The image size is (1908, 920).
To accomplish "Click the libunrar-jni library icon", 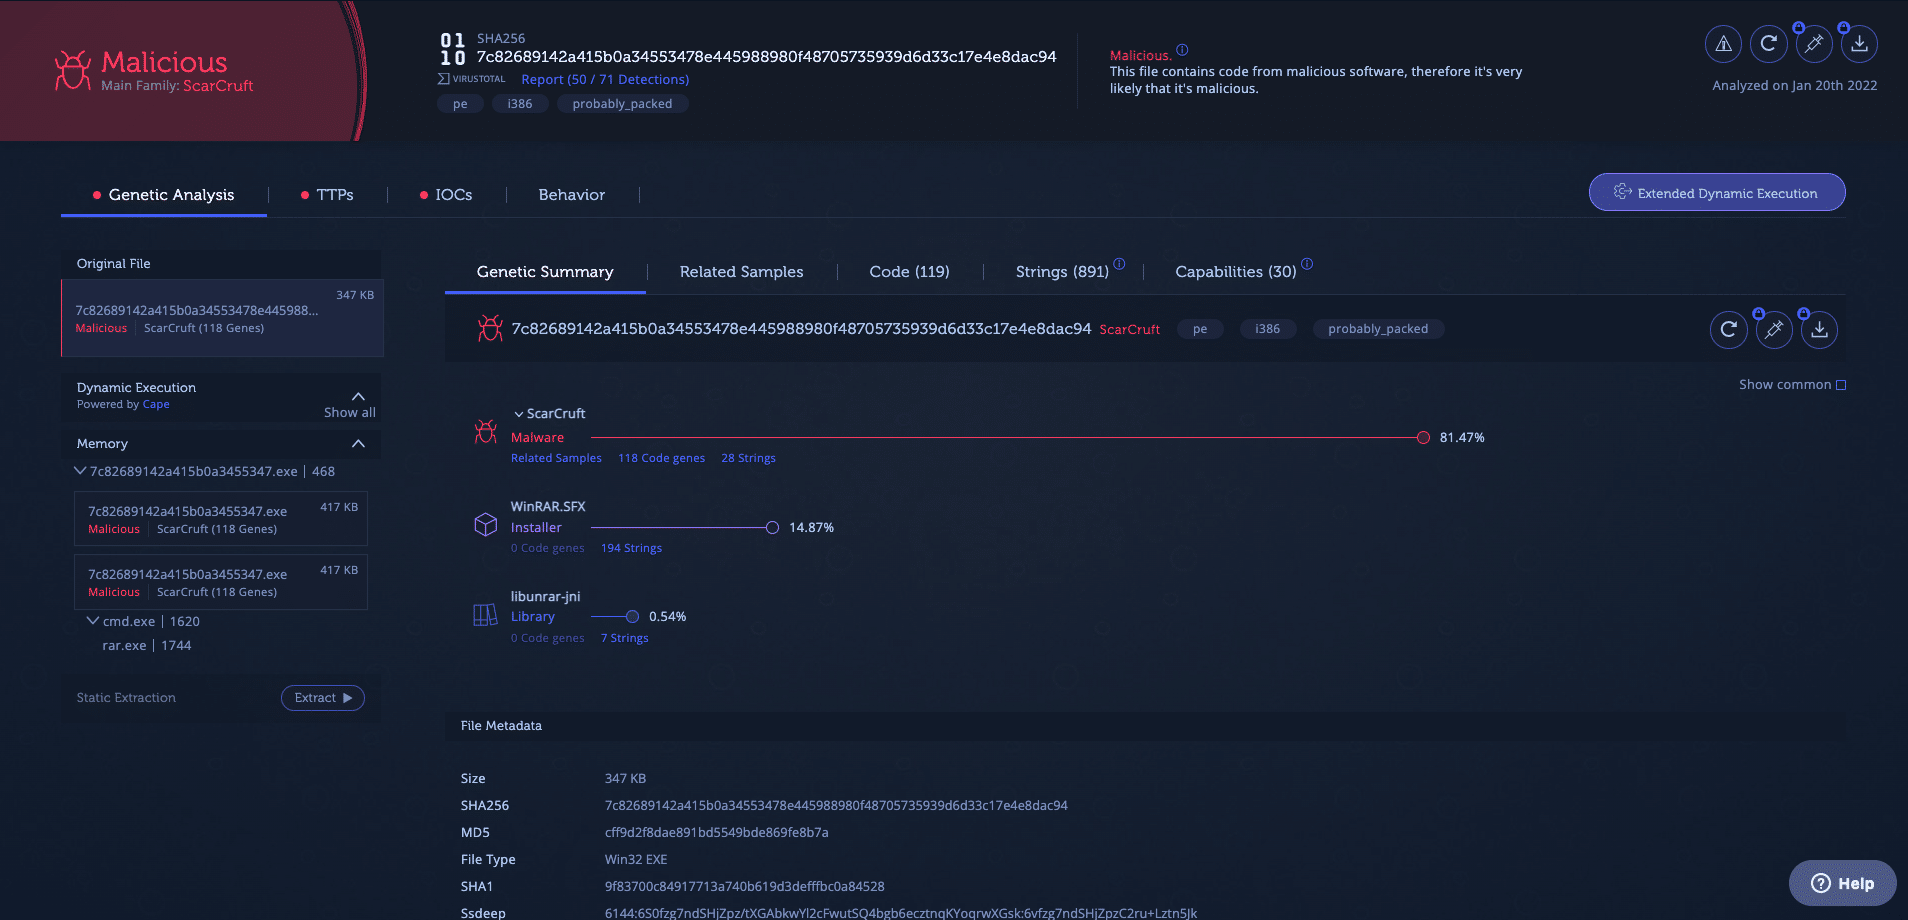I will [486, 613].
